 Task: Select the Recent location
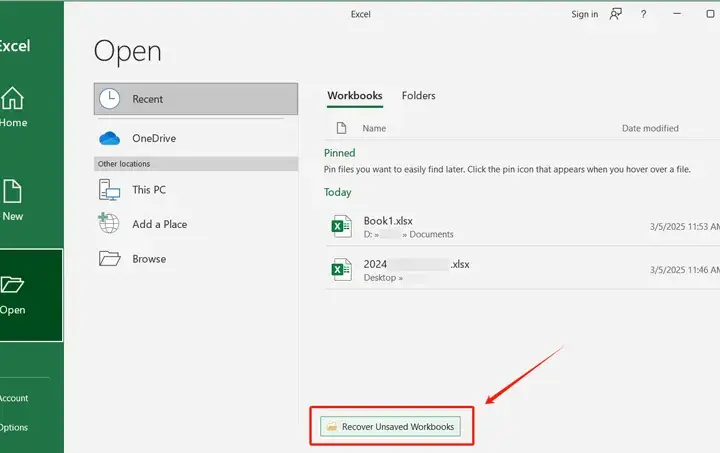click(196, 99)
